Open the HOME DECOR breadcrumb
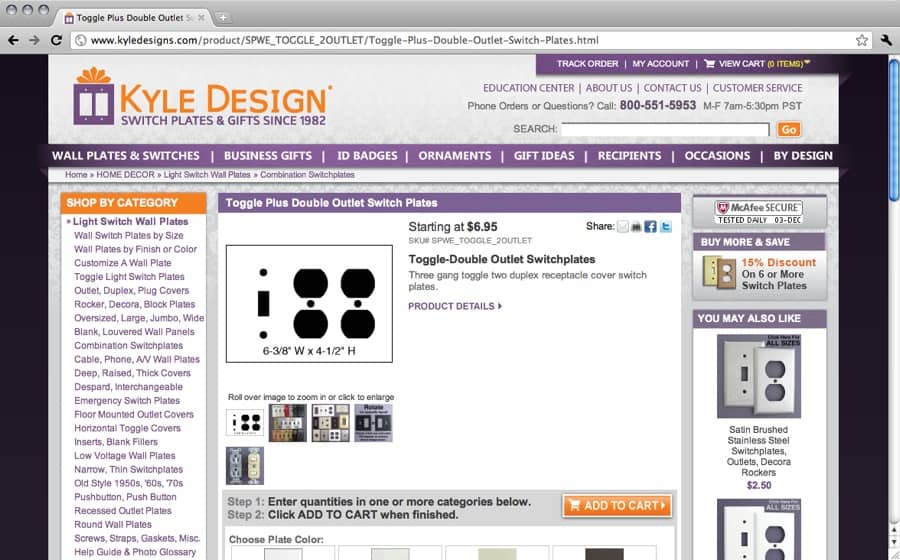The image size is (900, 560). [x=125, y=174]
